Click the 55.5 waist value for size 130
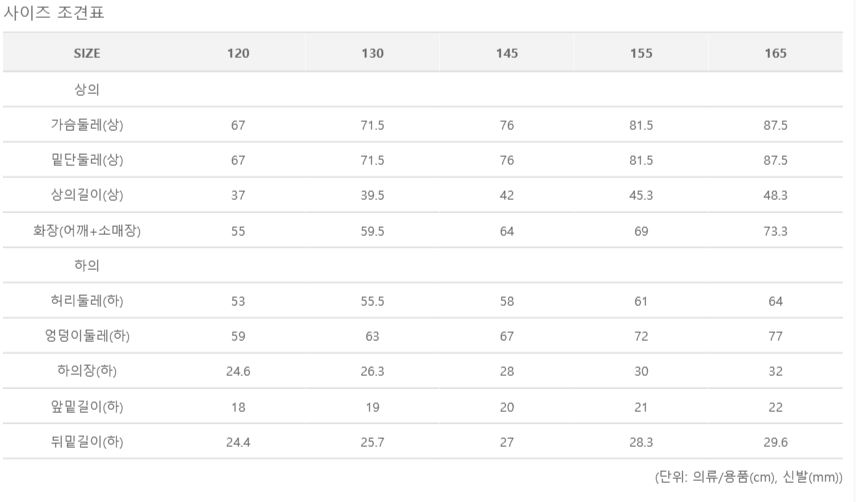 tap(372, 301)
